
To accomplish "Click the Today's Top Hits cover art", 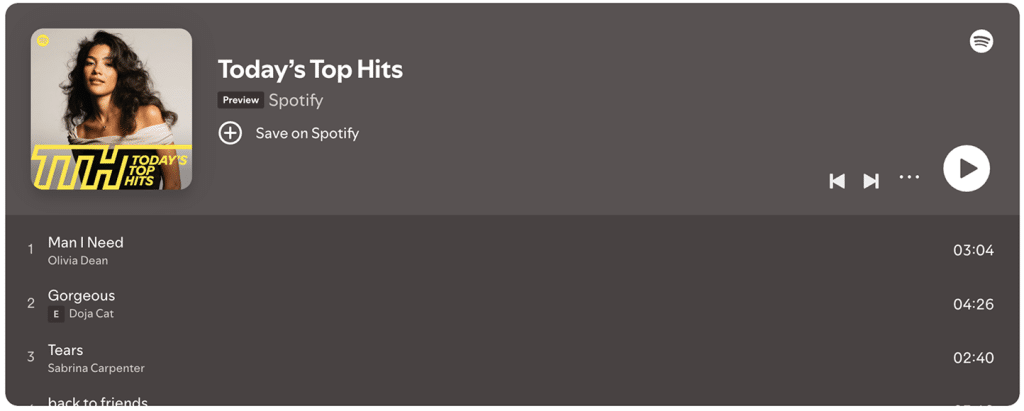I will tap(111, 109).
